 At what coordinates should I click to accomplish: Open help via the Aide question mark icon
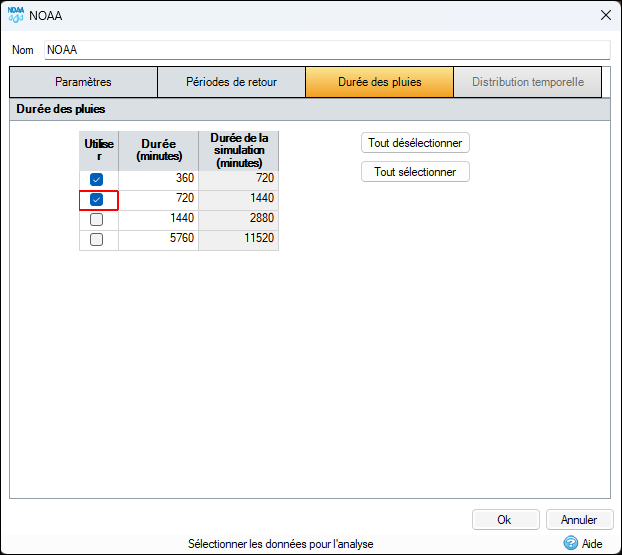pos(570,543)
